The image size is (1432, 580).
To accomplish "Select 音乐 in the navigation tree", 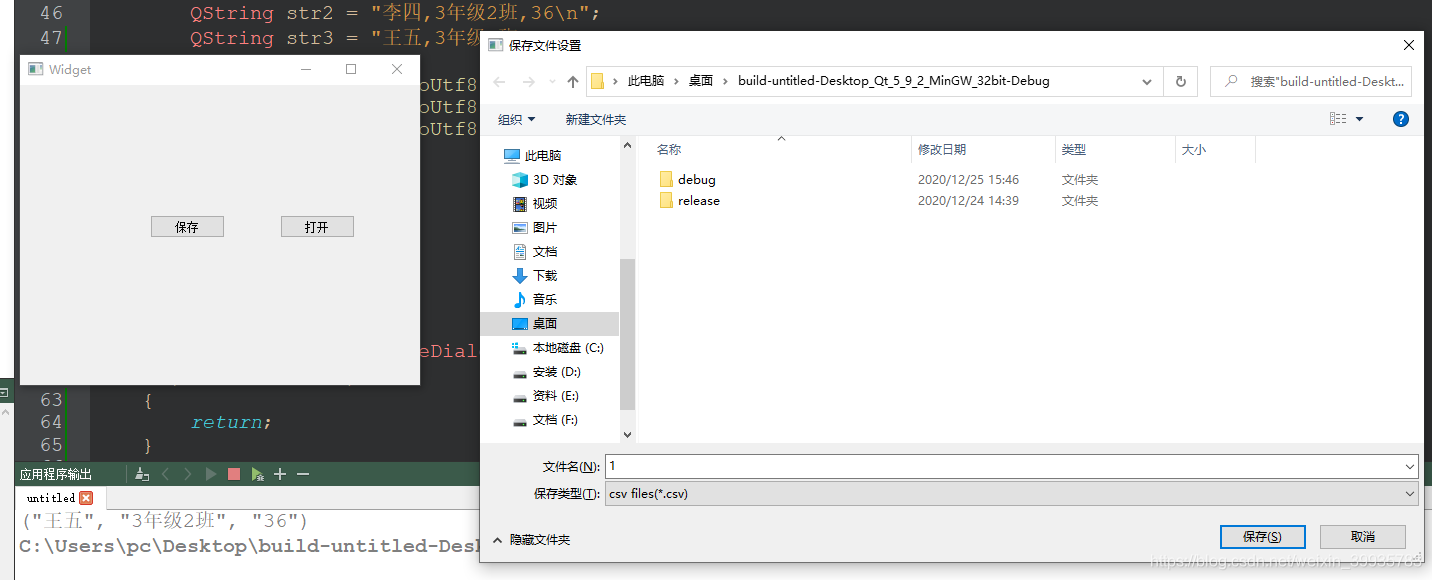I will click(535, 300).
